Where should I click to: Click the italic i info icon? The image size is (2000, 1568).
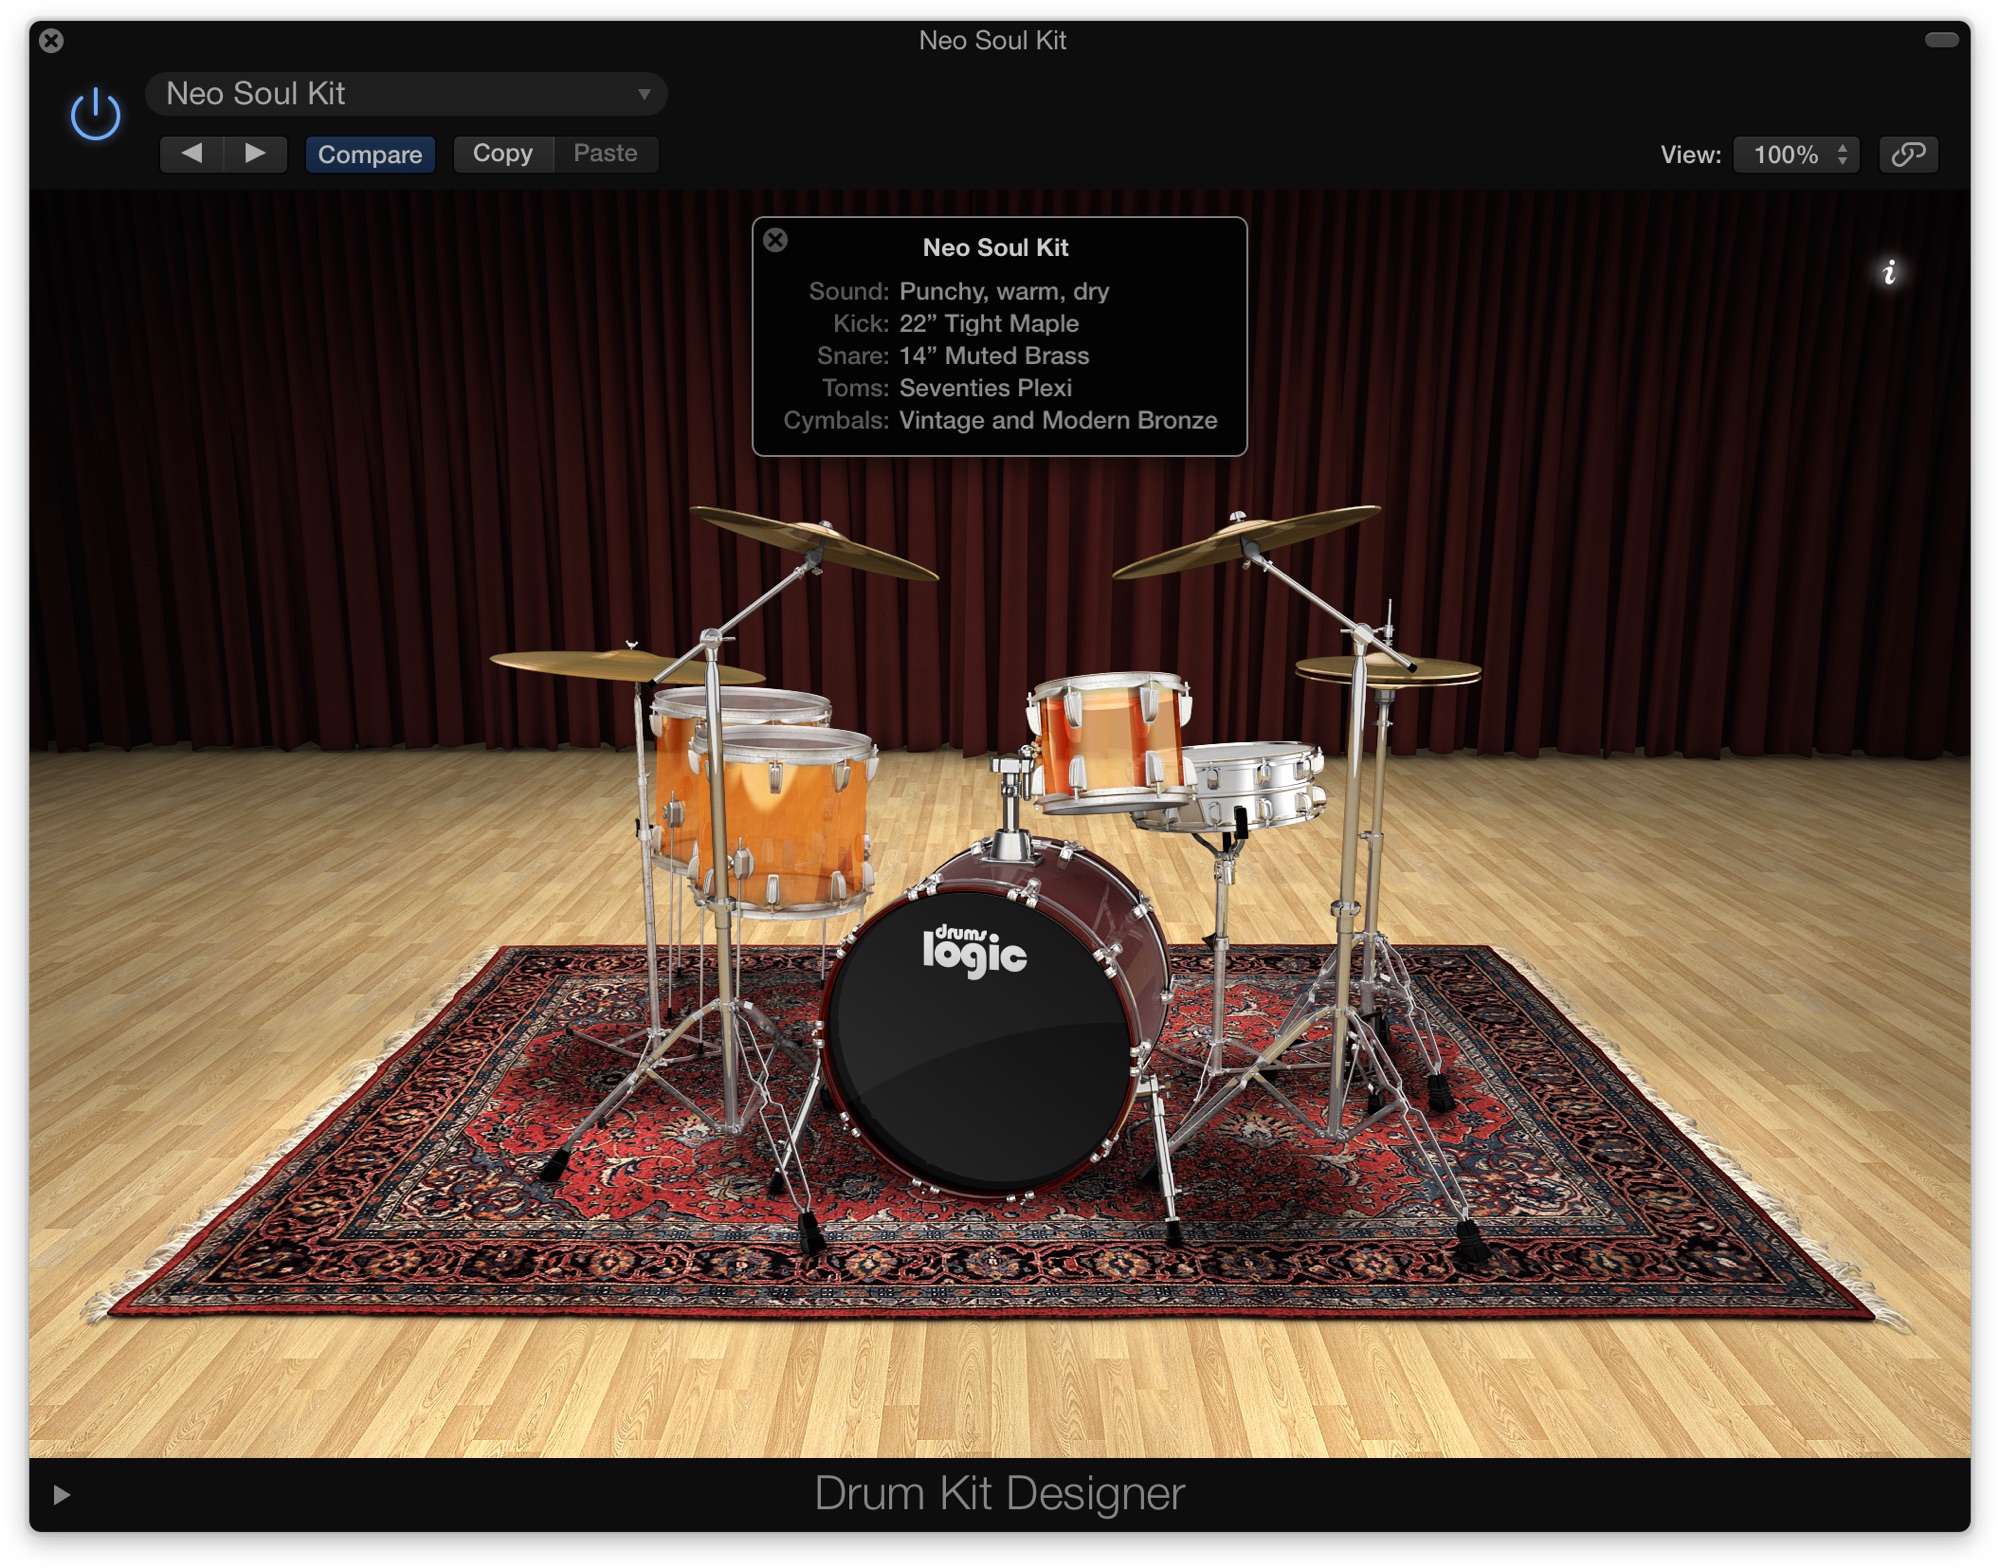tap(1889, 272)
